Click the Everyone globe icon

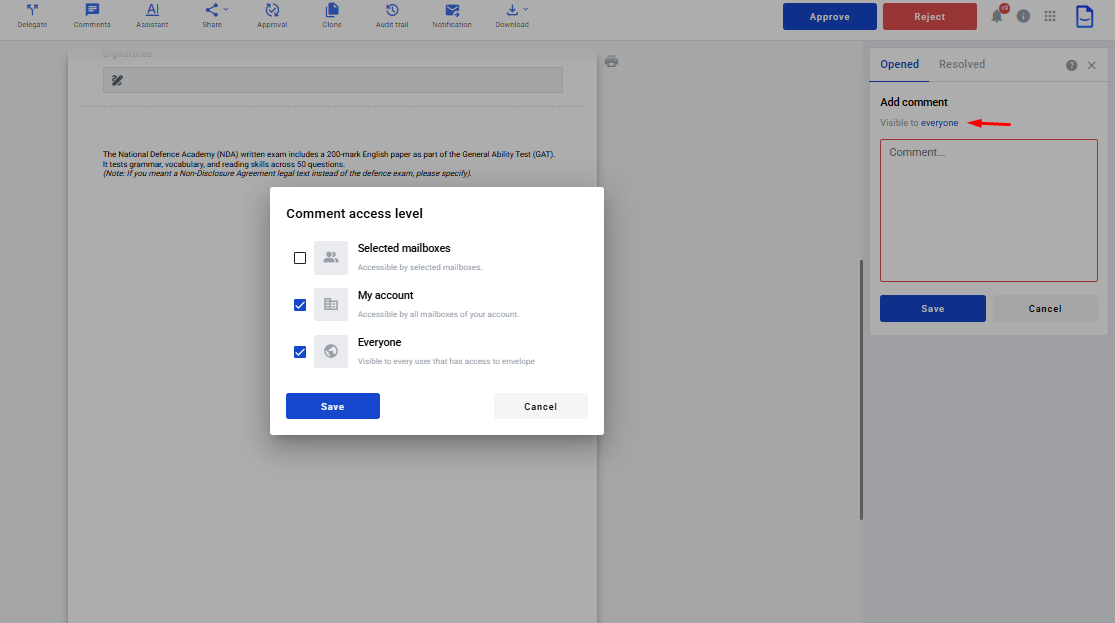pos(331,351)
